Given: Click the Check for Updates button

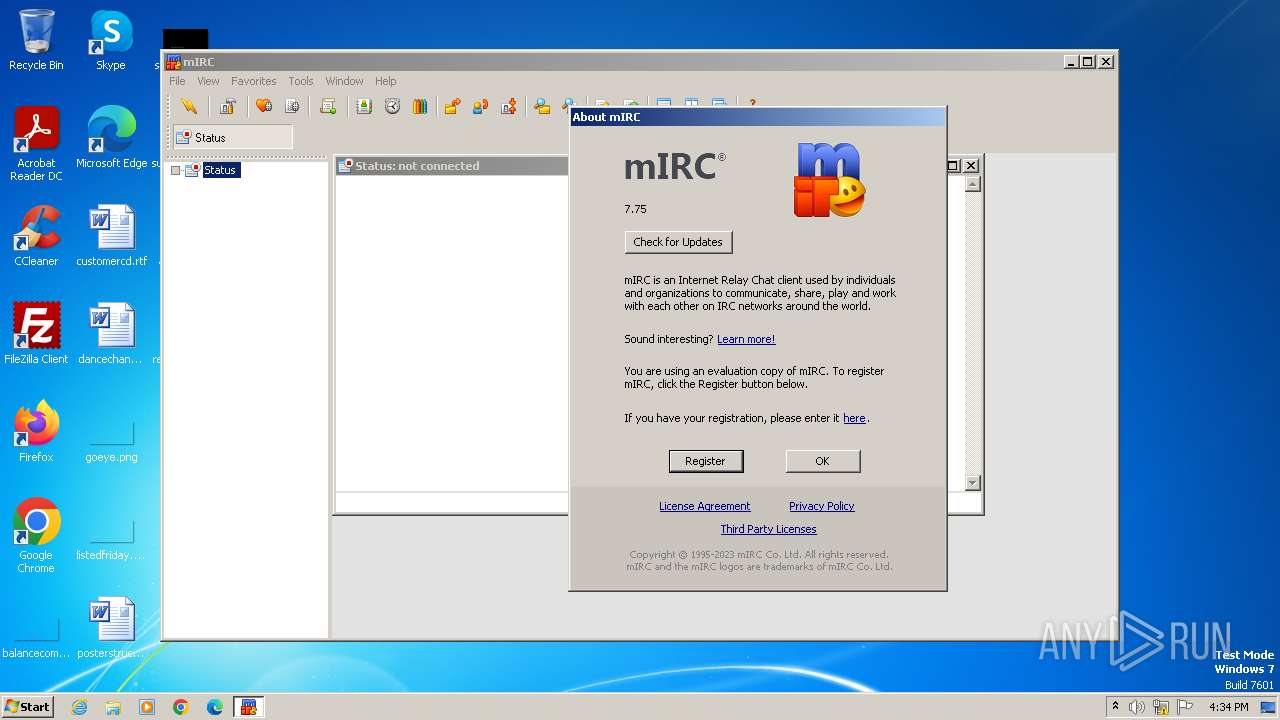Looking at the screenshot, I should point(678,242).
